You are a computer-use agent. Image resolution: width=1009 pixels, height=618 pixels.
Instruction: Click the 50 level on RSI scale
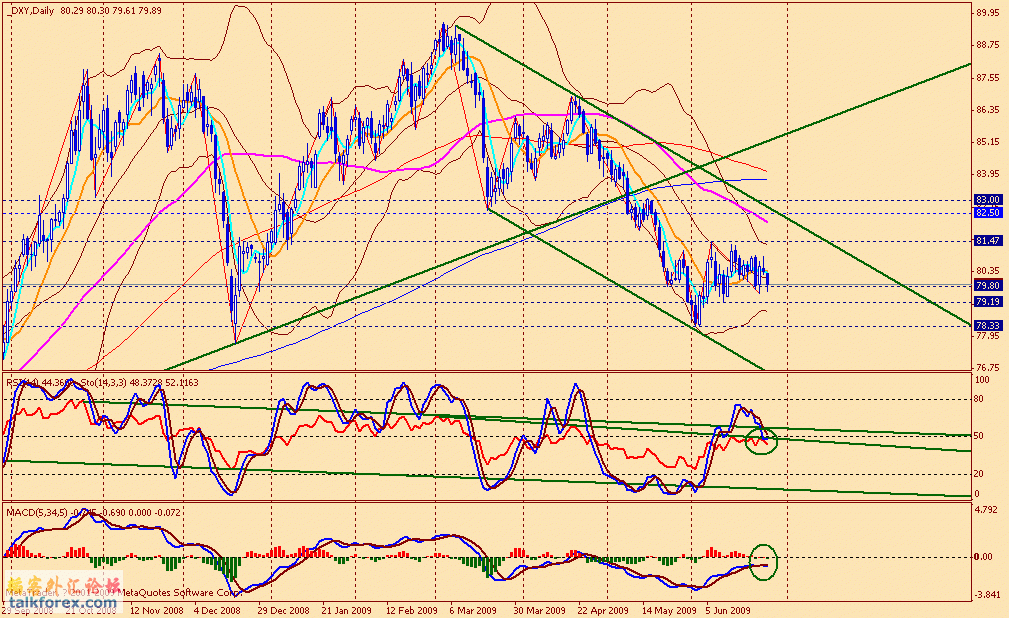click(x=978, y=436)
